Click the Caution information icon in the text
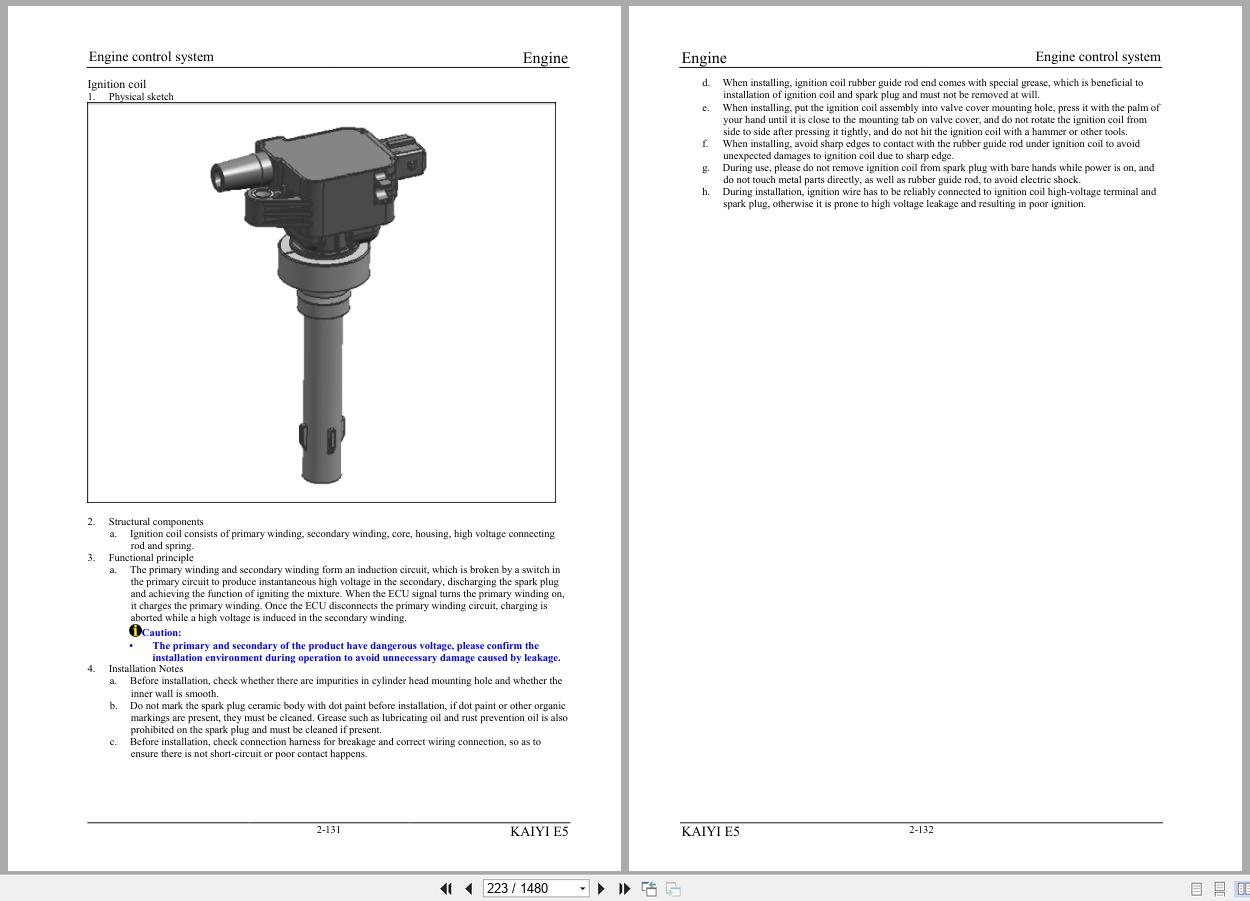The width and height of the screenshot is (1250, 901). (136, 630)
